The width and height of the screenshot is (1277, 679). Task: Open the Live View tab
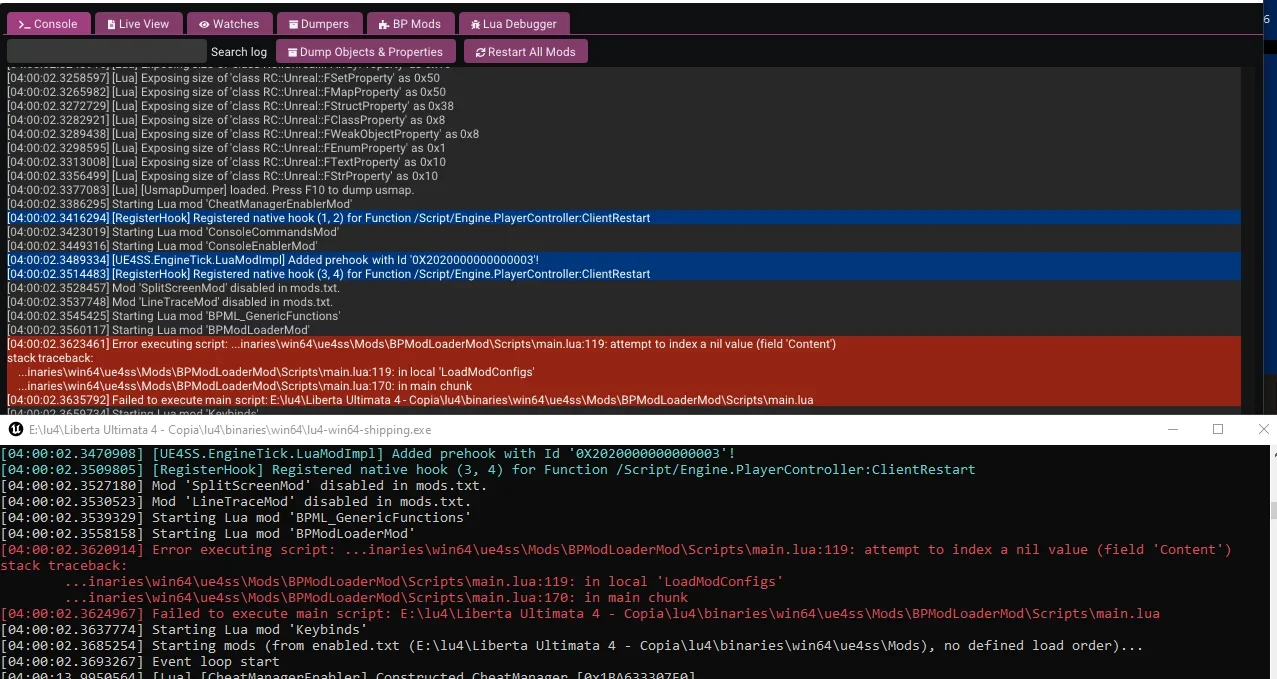tap(138, 24)
